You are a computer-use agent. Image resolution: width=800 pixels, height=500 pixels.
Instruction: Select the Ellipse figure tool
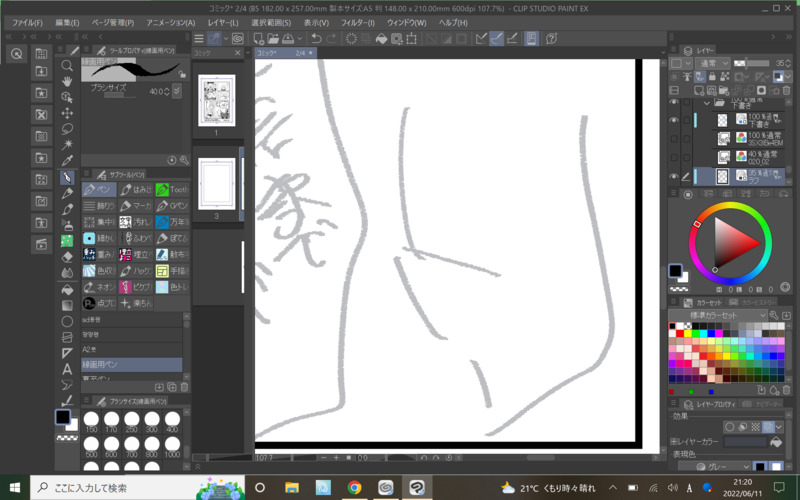point(67,321)
